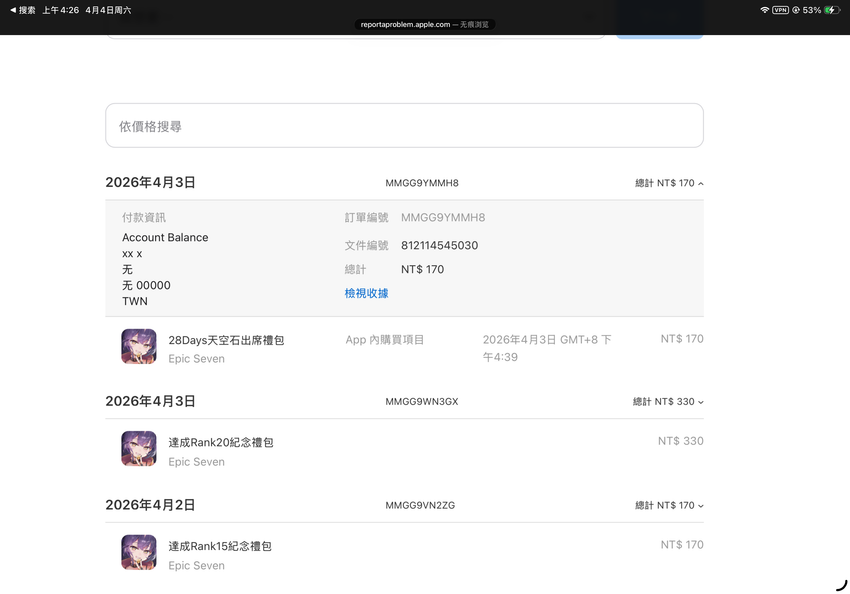Select the 達成Rank20紀念禮包 purchase item
850x594 pixels.
(220, 442)
